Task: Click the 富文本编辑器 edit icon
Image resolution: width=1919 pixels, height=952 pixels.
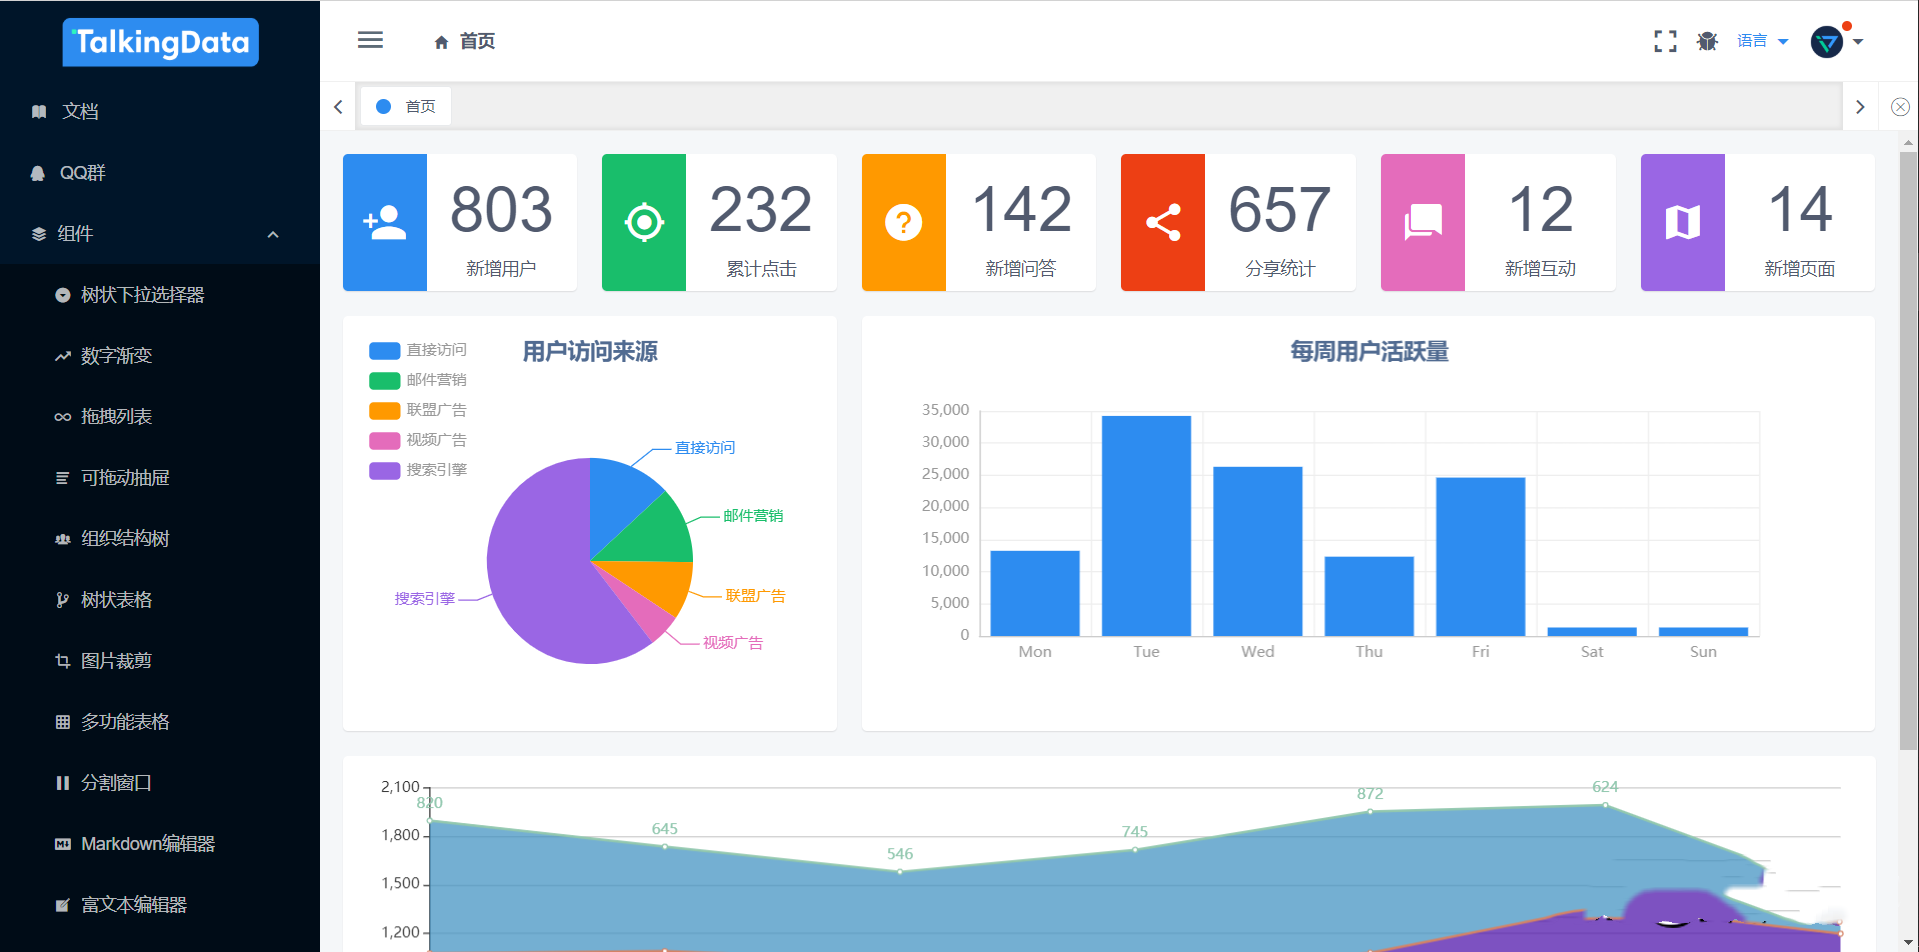Action: (x=62, y=905)
